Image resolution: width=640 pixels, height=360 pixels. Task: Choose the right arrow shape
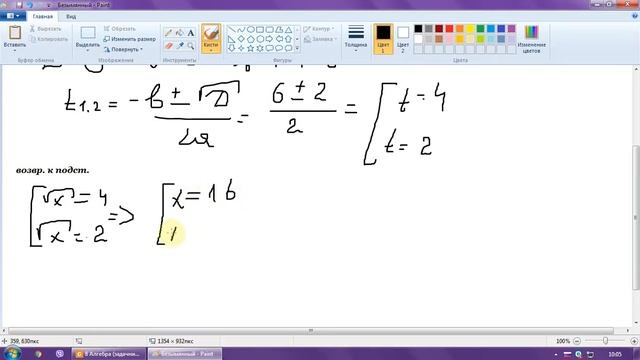point(269,39)
